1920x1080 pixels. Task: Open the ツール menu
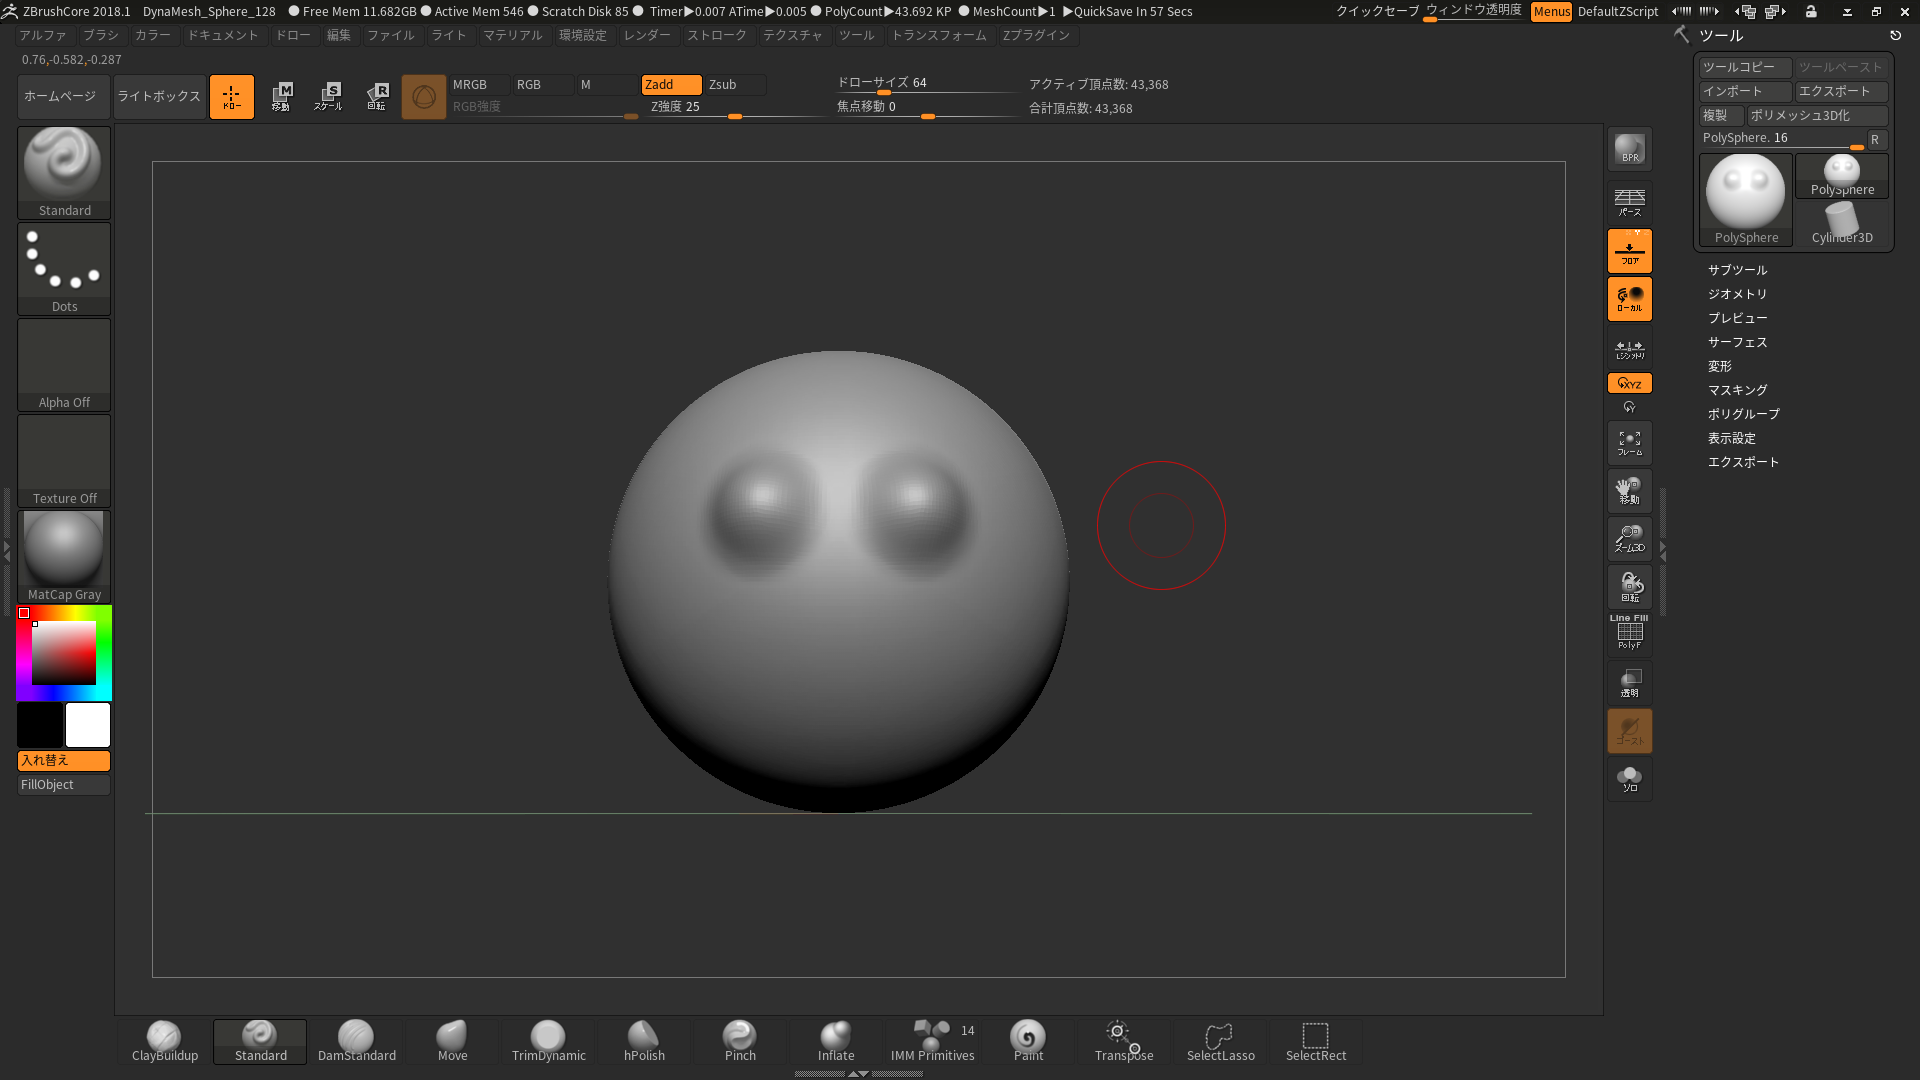856,36
